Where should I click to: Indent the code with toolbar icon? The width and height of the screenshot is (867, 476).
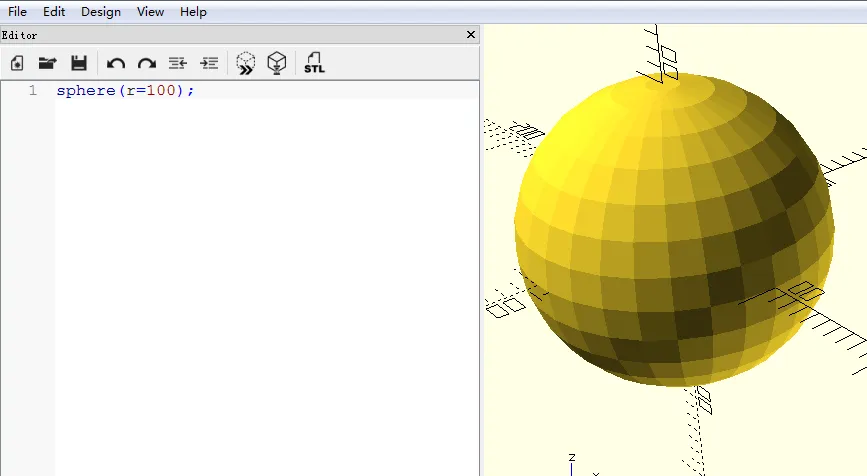(209, 63)
